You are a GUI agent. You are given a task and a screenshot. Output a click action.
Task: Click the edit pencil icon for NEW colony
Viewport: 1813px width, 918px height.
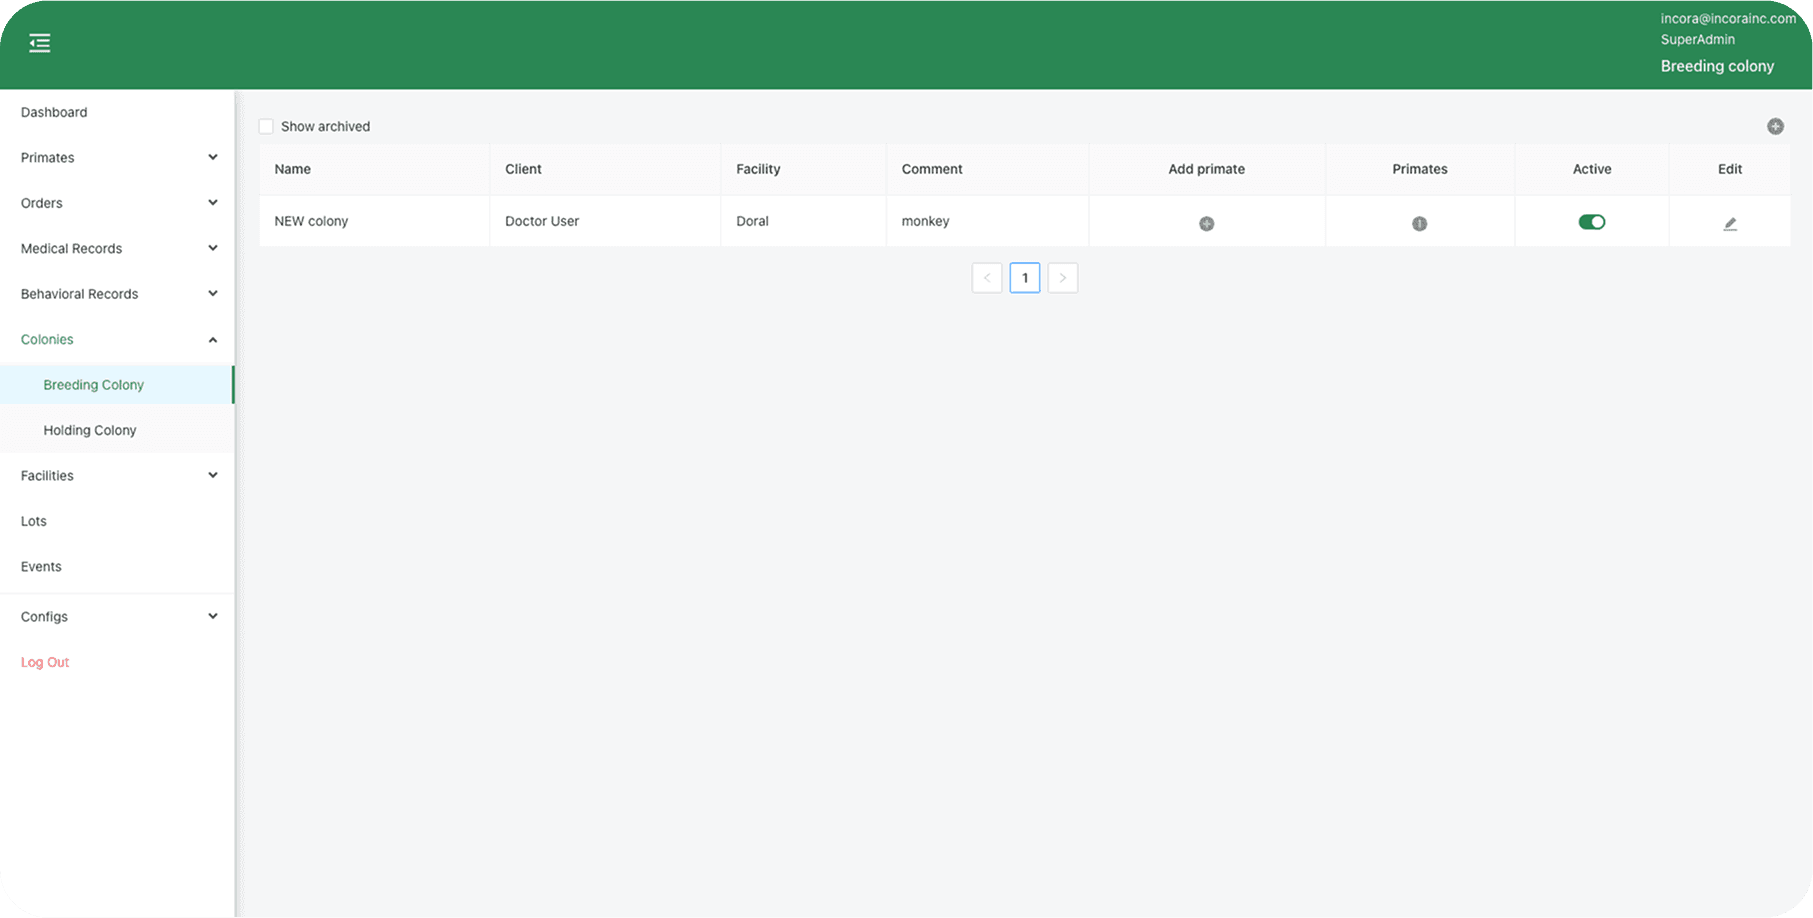1730,224
